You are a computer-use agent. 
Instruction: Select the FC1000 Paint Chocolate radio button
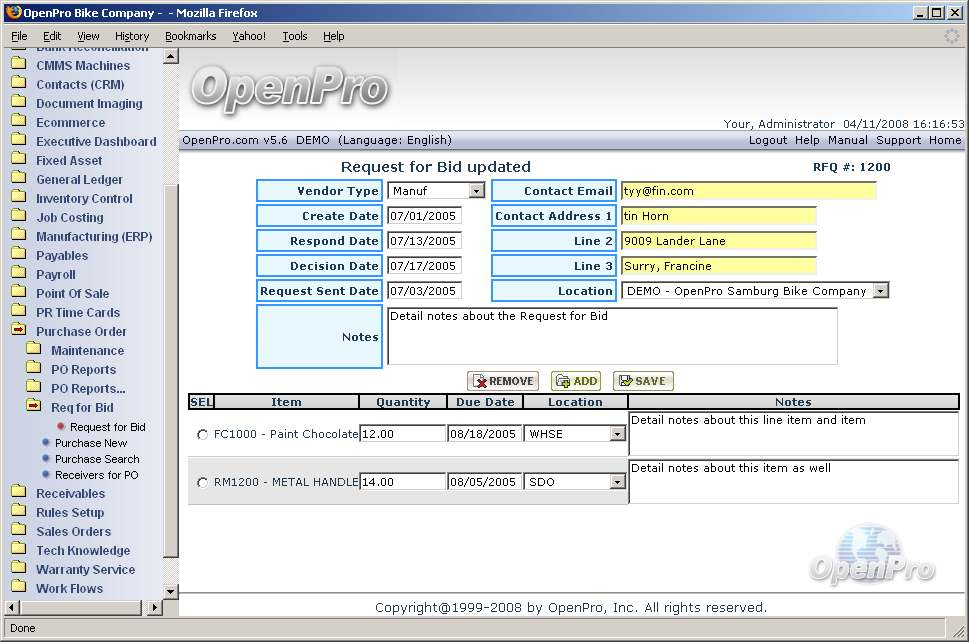tap(203, 434)
